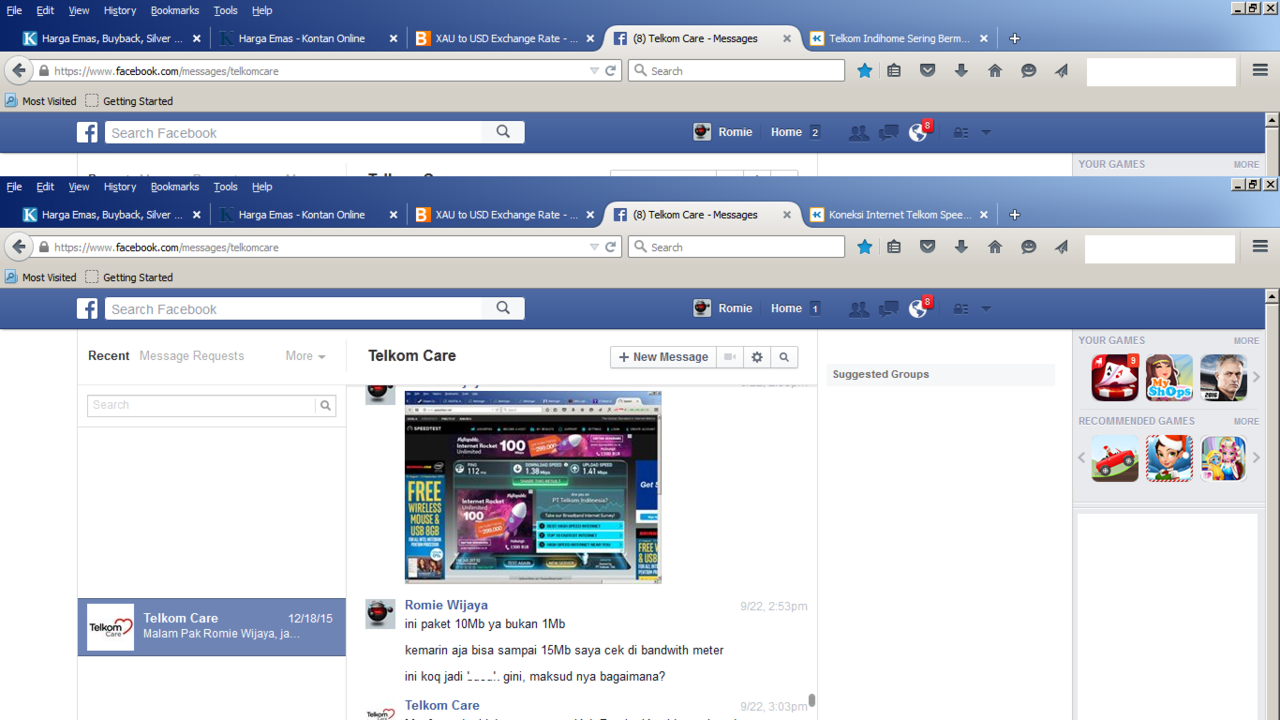
Task: Open Message Requests in the messages list
Action: (192, 356)
